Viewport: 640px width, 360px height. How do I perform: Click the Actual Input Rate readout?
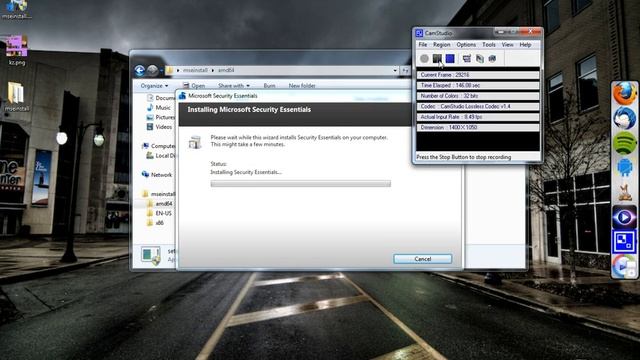tap(478, 117)
